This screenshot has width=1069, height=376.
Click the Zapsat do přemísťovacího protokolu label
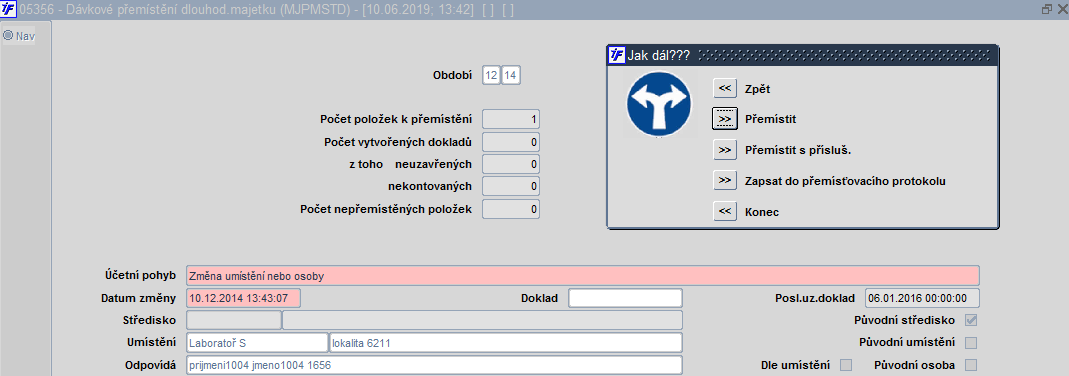click(845, 181)
